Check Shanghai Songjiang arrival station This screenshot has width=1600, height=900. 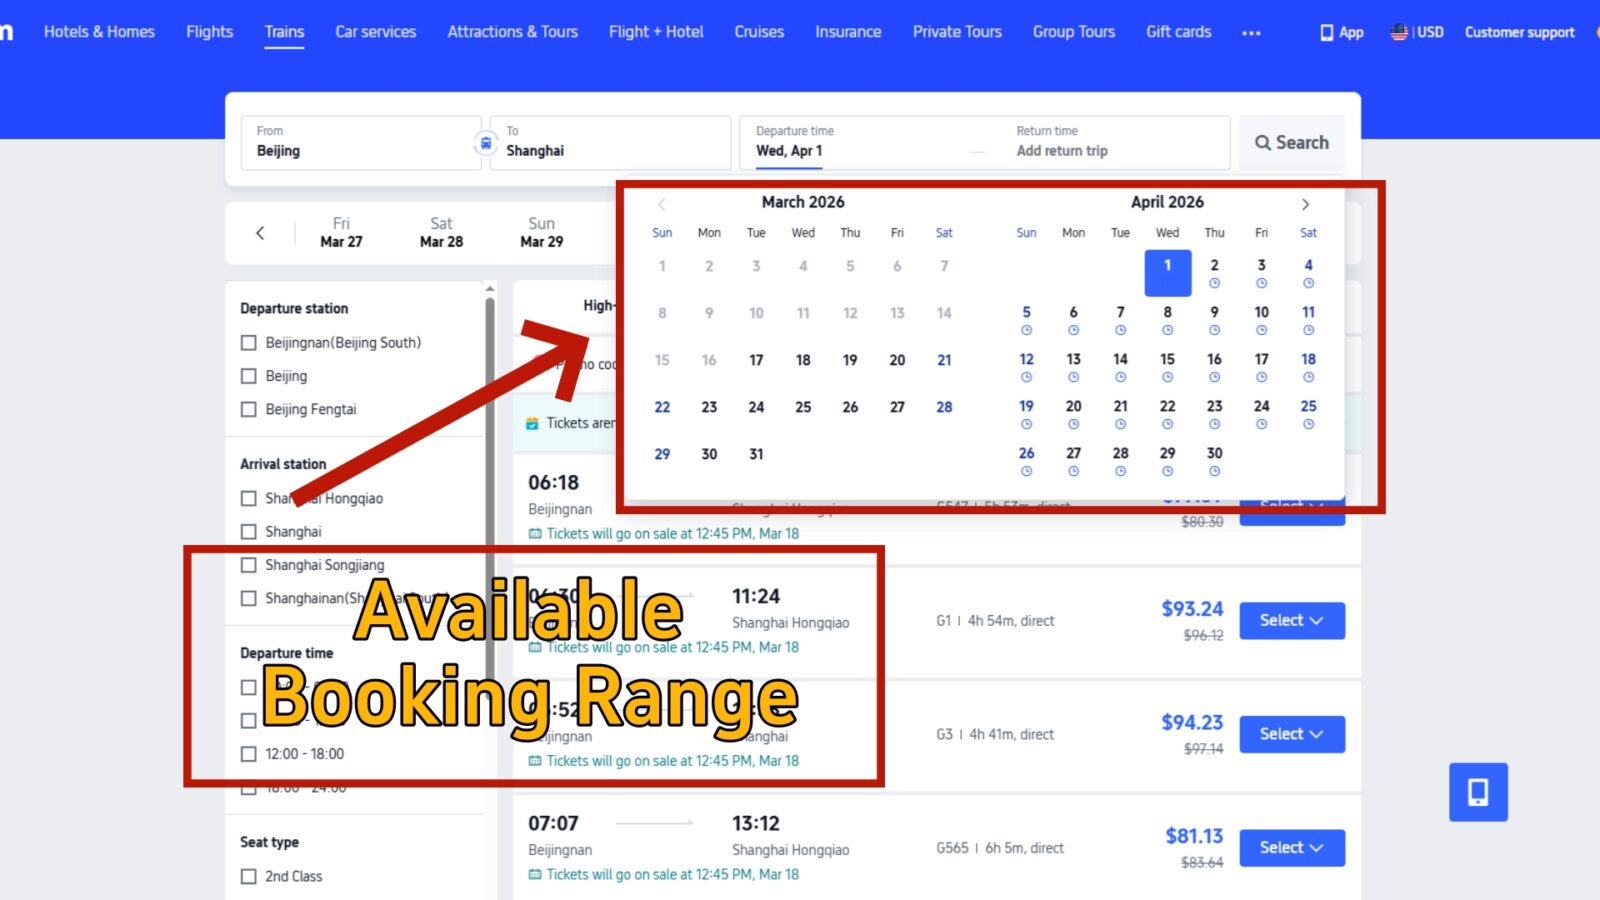(249, 565)
